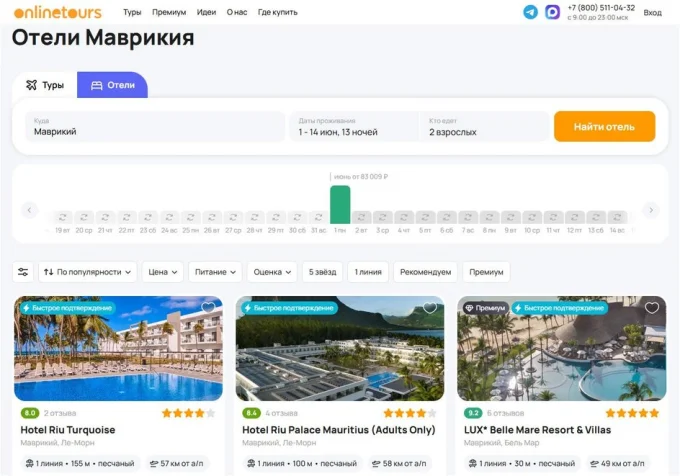Open the Где купить menu item
The width and height of the screenshot is (680, 476).
tap(278, 12)
